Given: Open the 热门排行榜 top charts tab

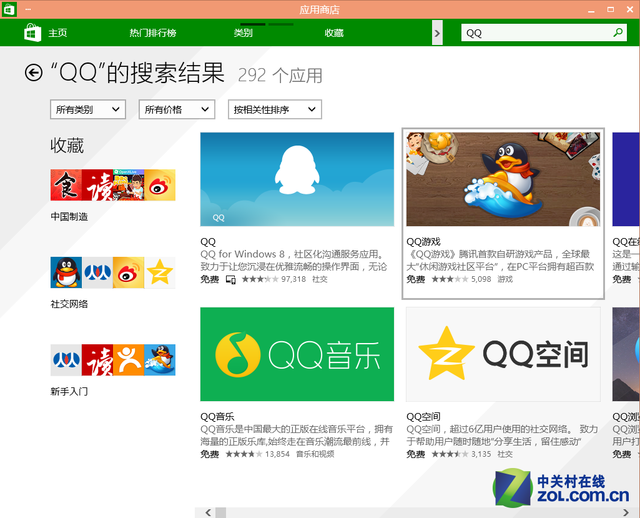Looking at the screenshot, I should pos(152,33).
